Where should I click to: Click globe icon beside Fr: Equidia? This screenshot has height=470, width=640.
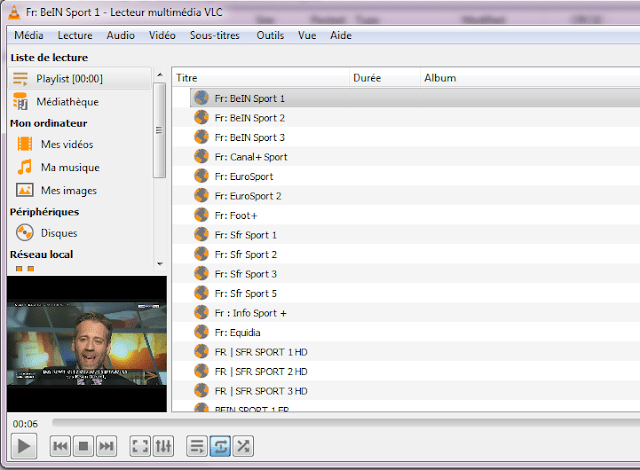[201, 332]
